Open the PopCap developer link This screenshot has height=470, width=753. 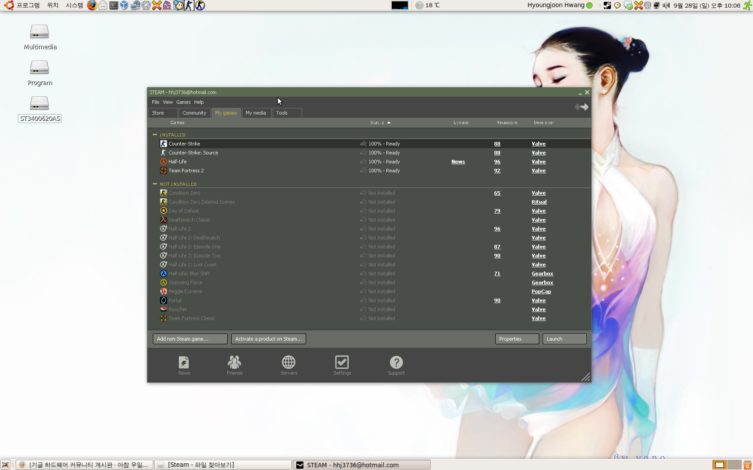pos(541,291)
